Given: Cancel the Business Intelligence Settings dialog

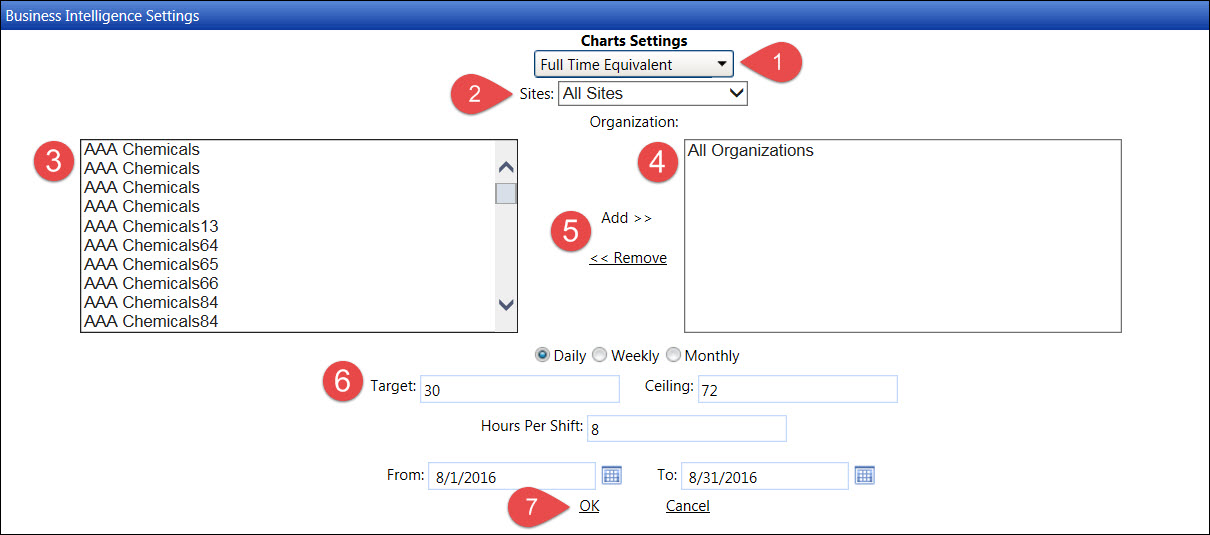Looking at the screenshot, I should tap(688, 506).
